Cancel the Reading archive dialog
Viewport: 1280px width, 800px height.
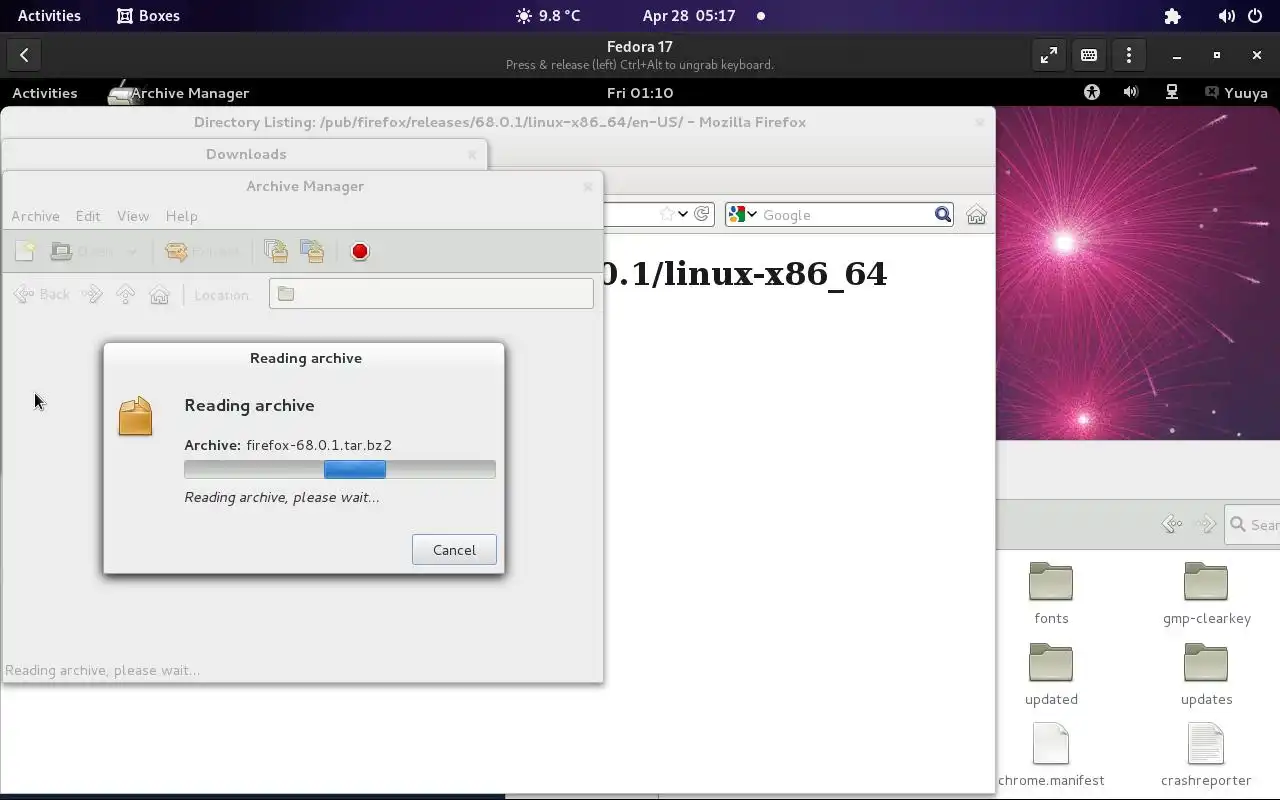454,550
